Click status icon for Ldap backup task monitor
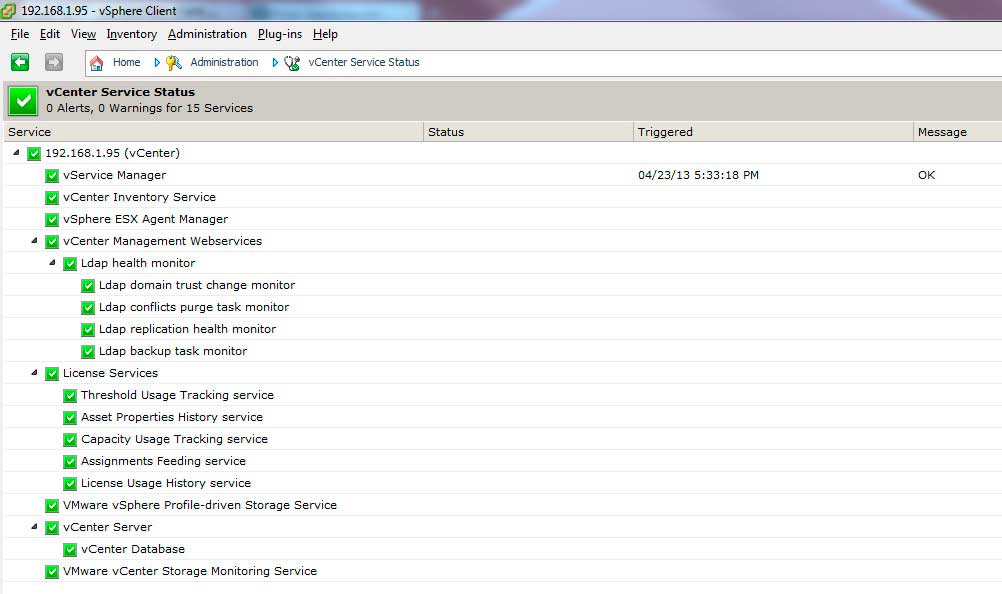The image size is (1002, 594). (x=88, y=352)
